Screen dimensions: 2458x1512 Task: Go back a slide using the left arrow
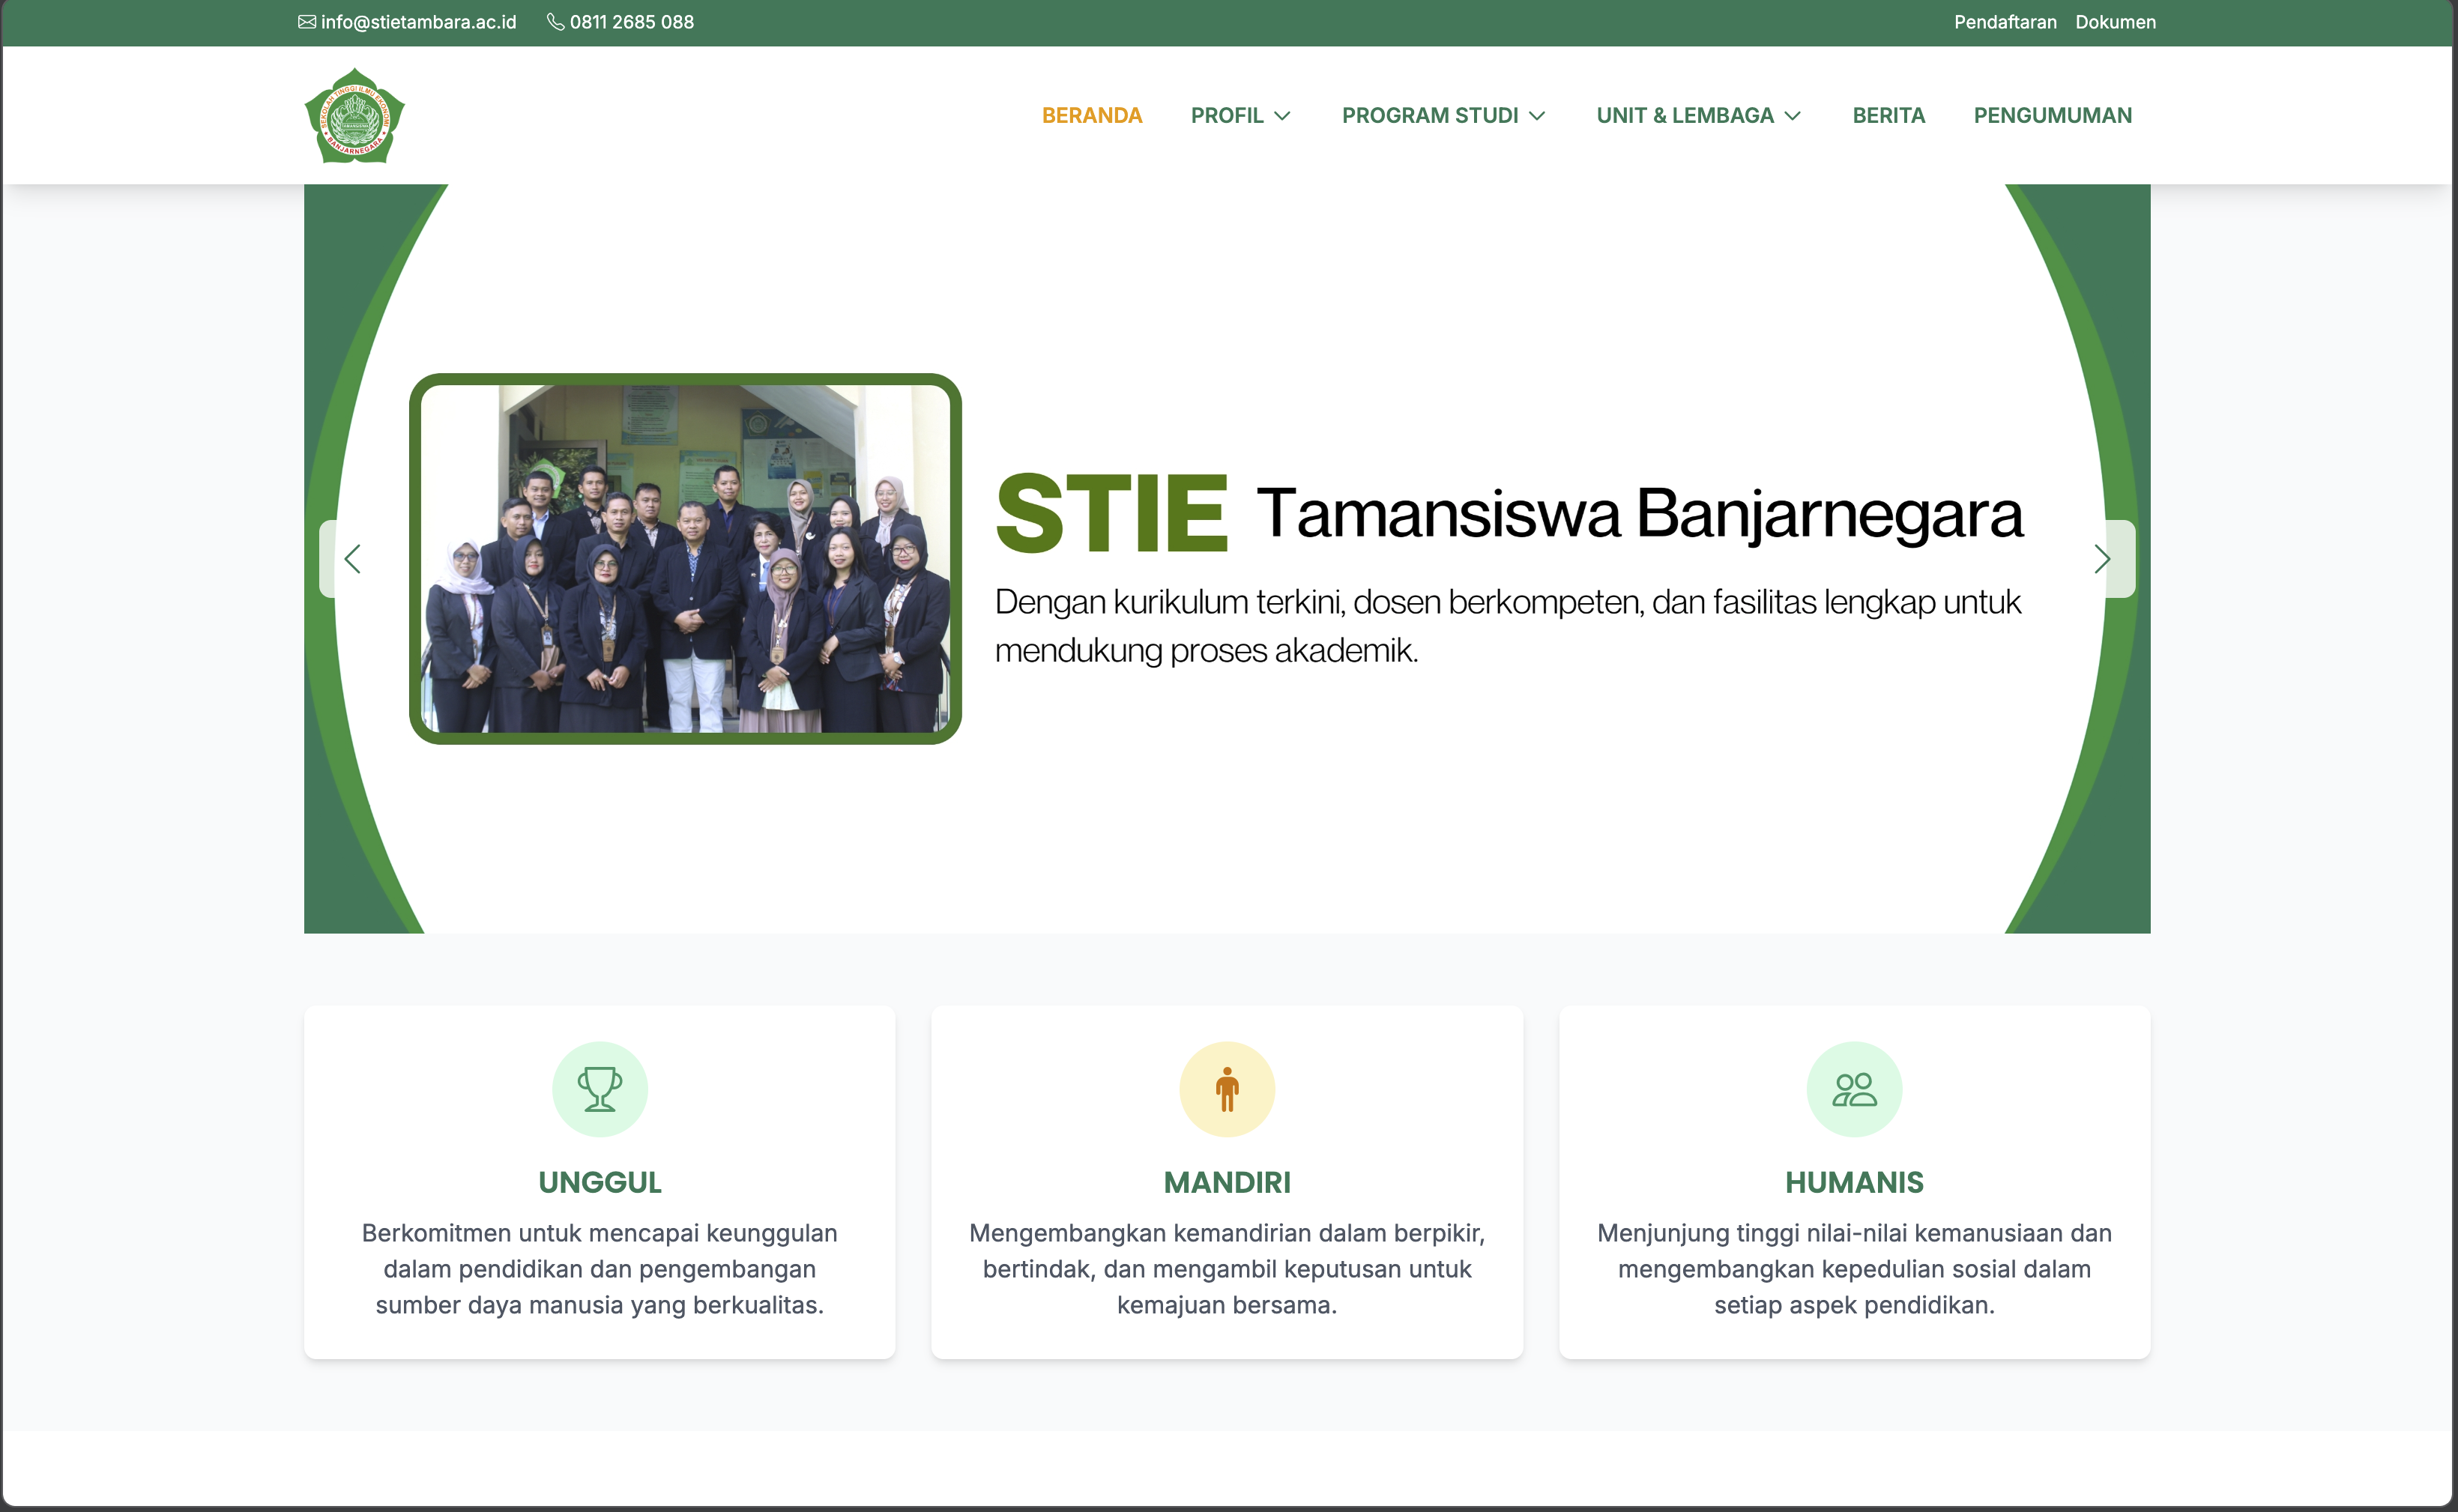(x=353, y=559)
